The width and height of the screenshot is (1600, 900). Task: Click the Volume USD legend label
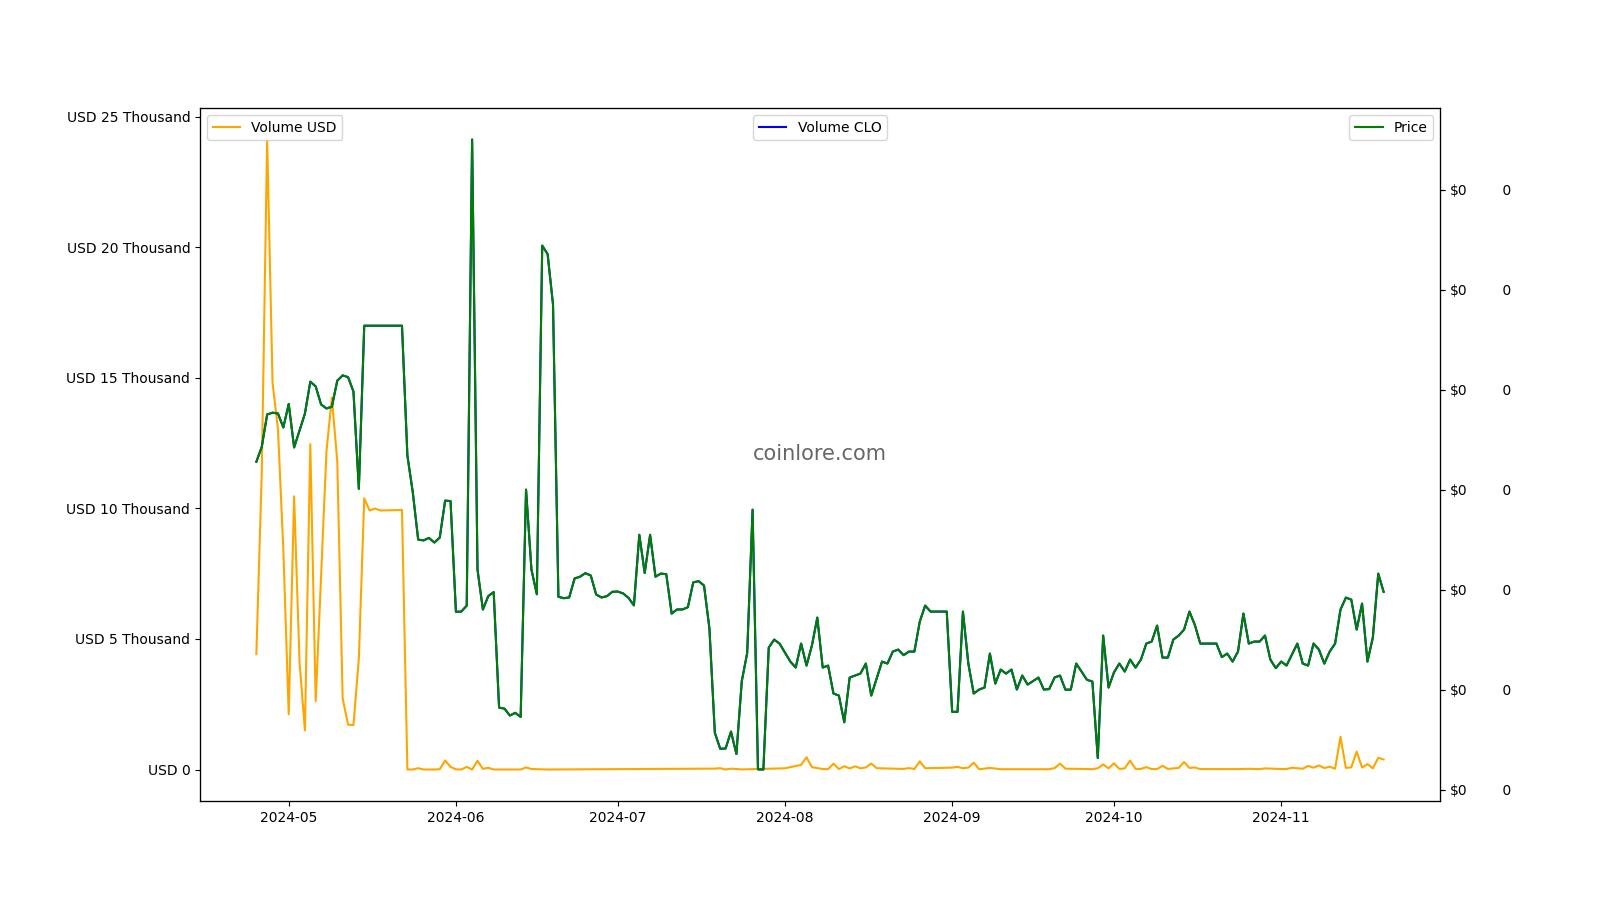[x=293, y=127]
